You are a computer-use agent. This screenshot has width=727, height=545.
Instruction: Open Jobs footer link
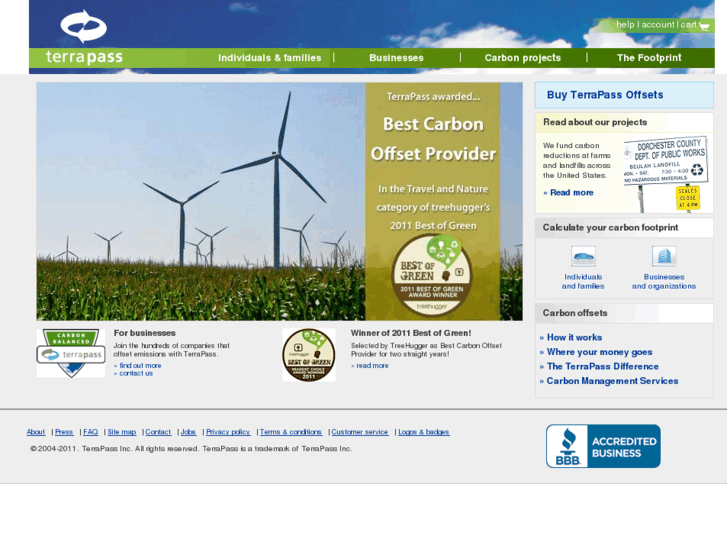click(188, 432)
